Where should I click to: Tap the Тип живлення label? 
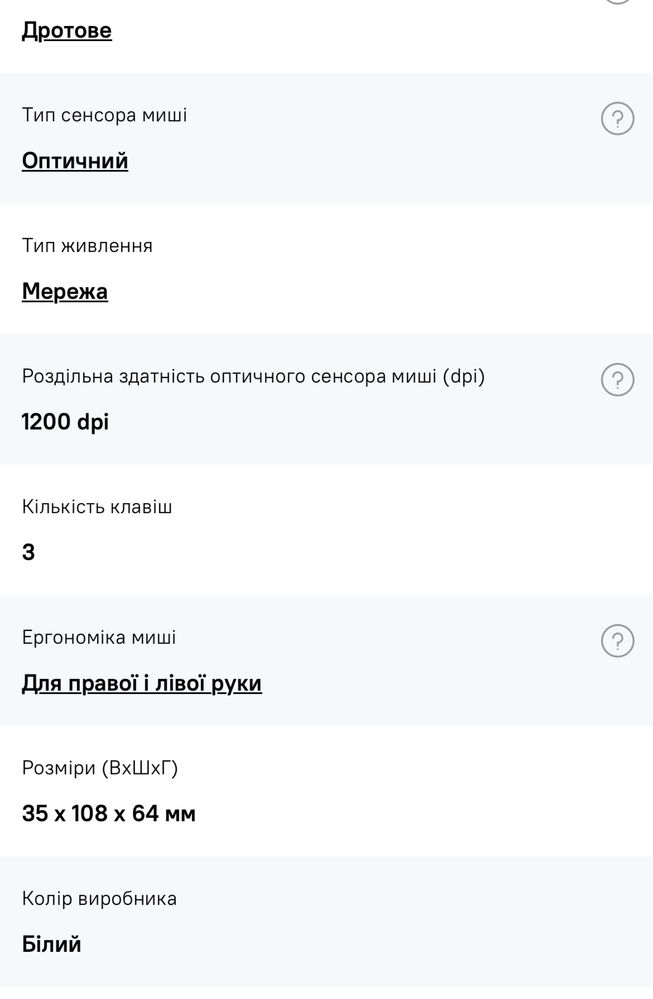87,246
